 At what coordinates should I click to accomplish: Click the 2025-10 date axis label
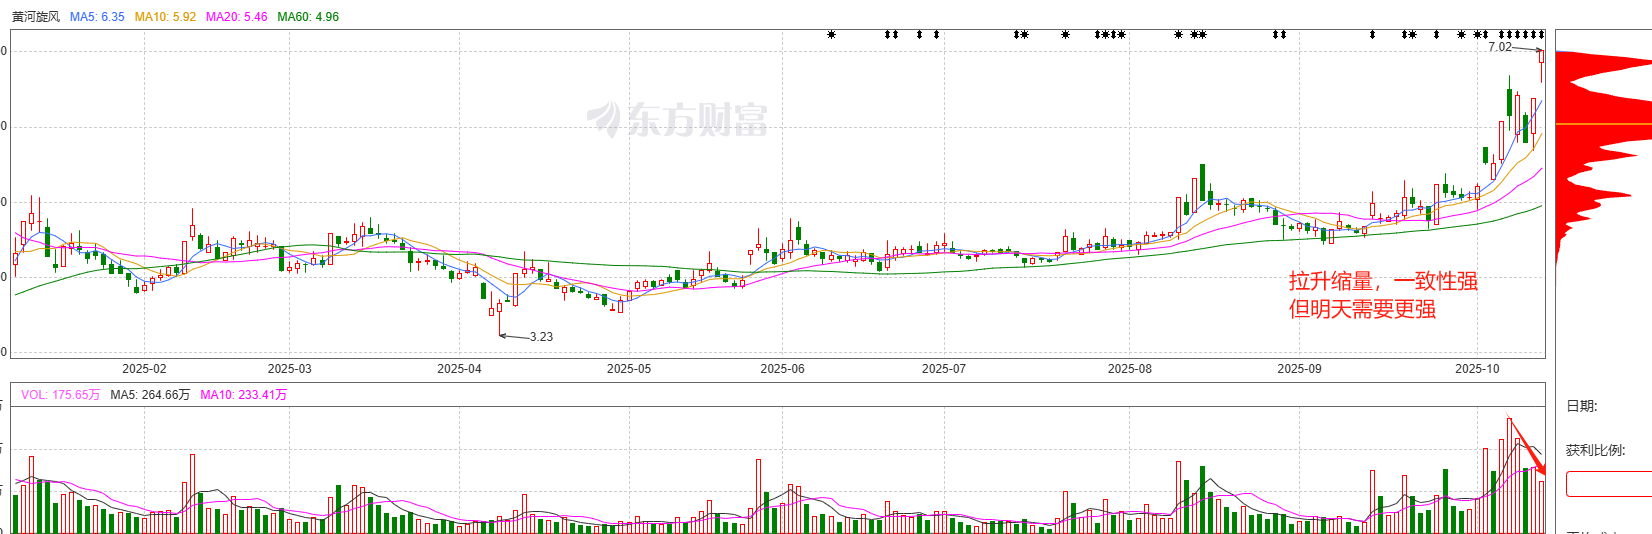point(1477,369)
